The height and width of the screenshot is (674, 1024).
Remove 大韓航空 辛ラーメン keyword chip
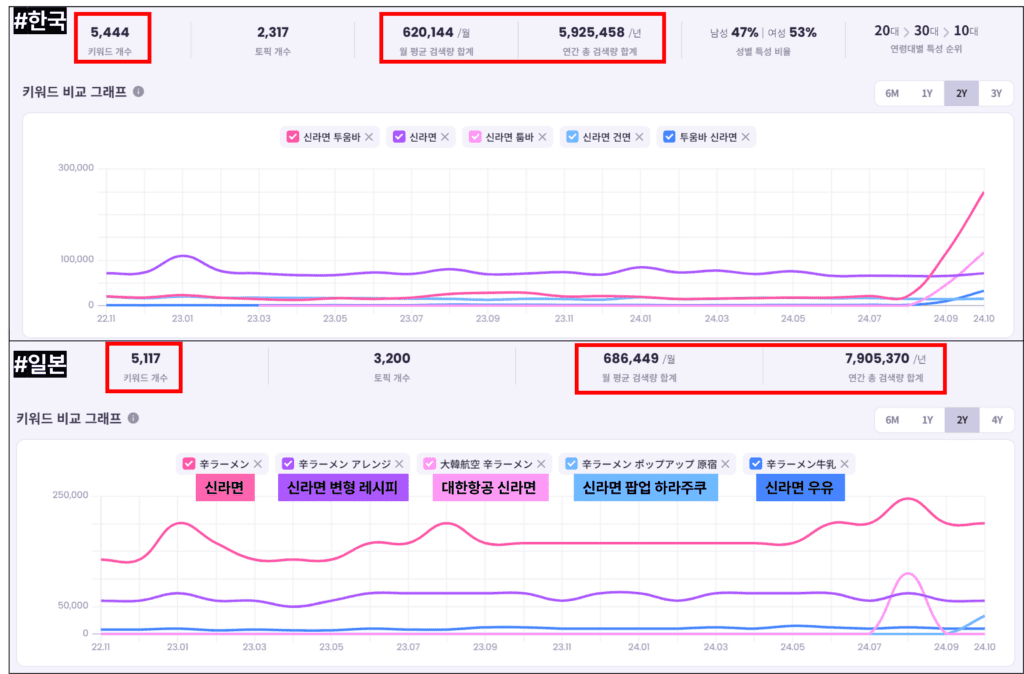click(x=541, y=464)
